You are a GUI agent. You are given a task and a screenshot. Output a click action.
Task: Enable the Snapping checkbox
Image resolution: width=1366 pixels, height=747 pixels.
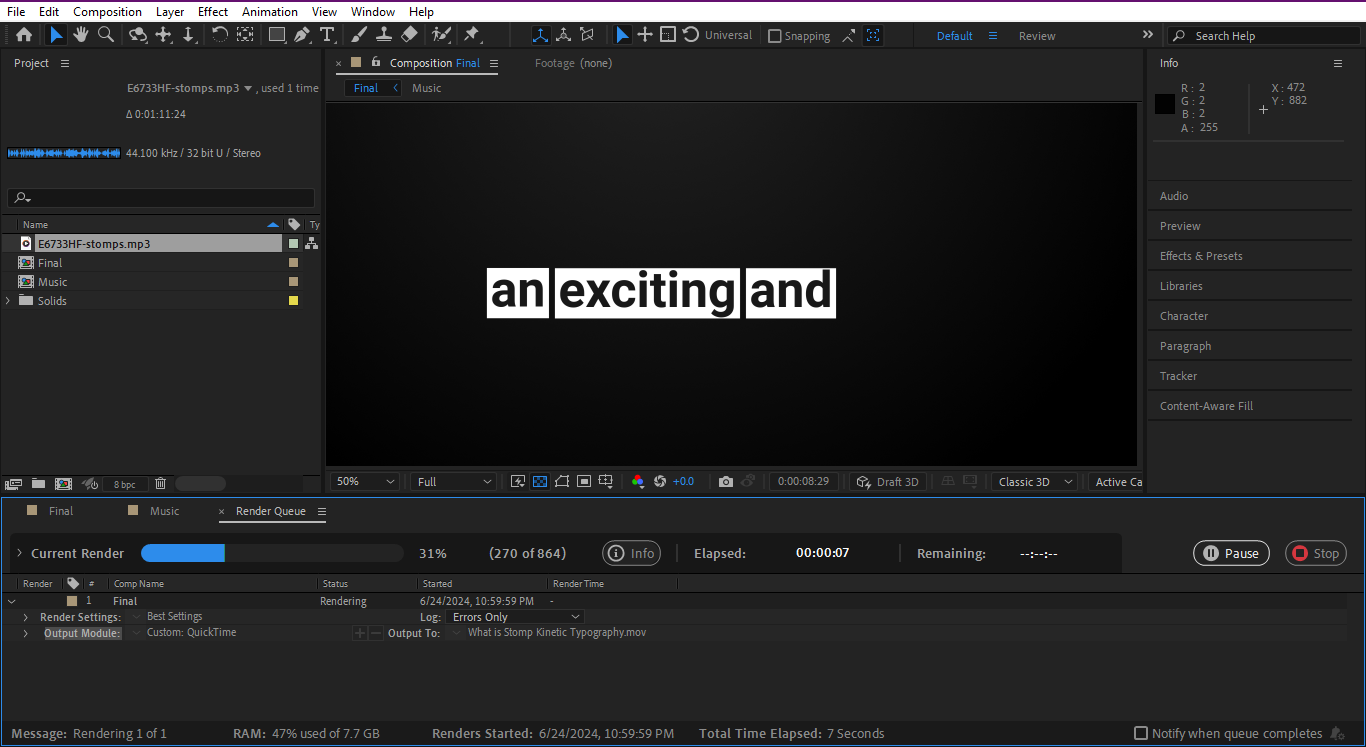point(774,36)
